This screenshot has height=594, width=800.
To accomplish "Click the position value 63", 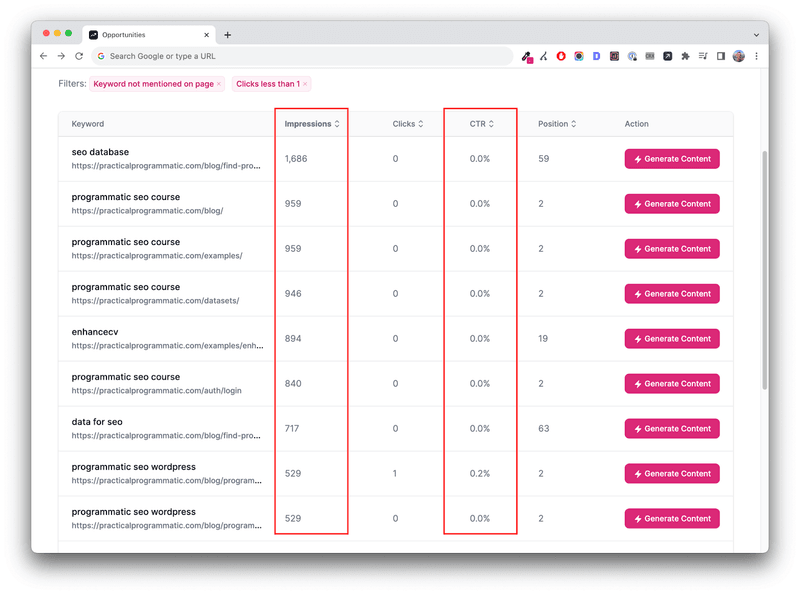I will [x=543, y=428].
